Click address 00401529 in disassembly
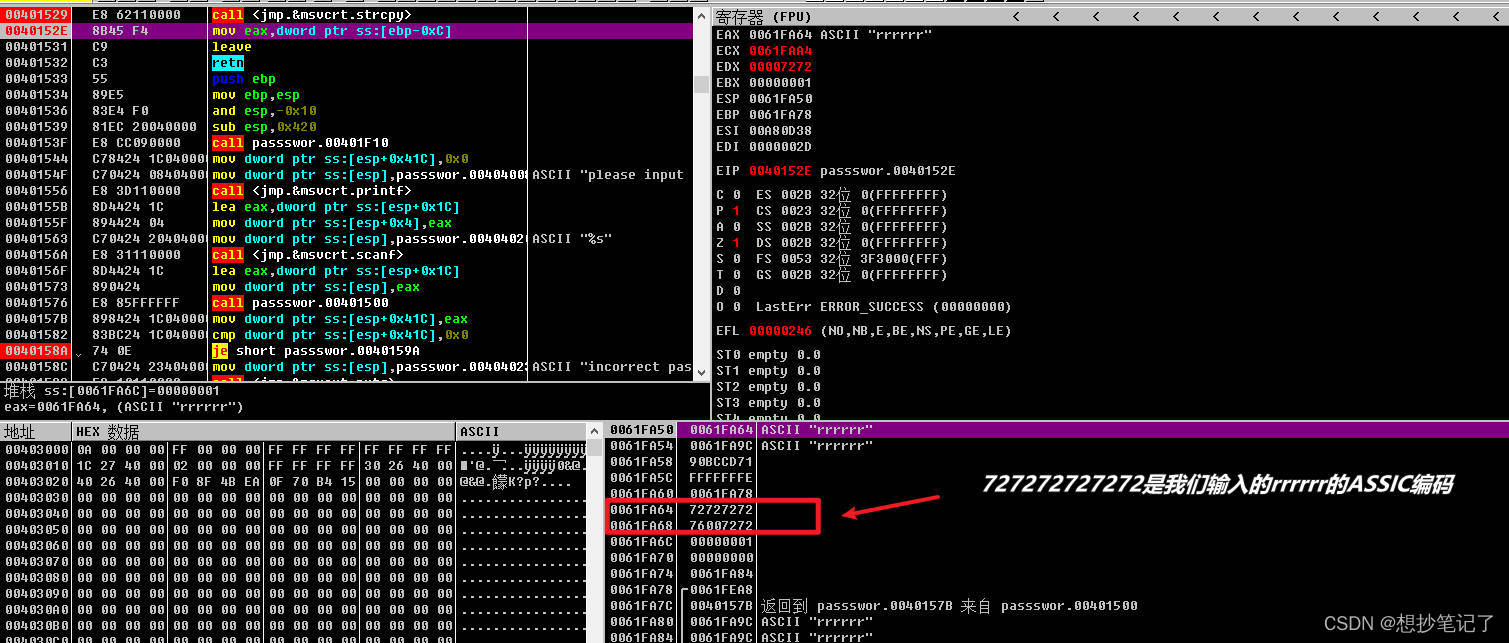 pos(36,14)
